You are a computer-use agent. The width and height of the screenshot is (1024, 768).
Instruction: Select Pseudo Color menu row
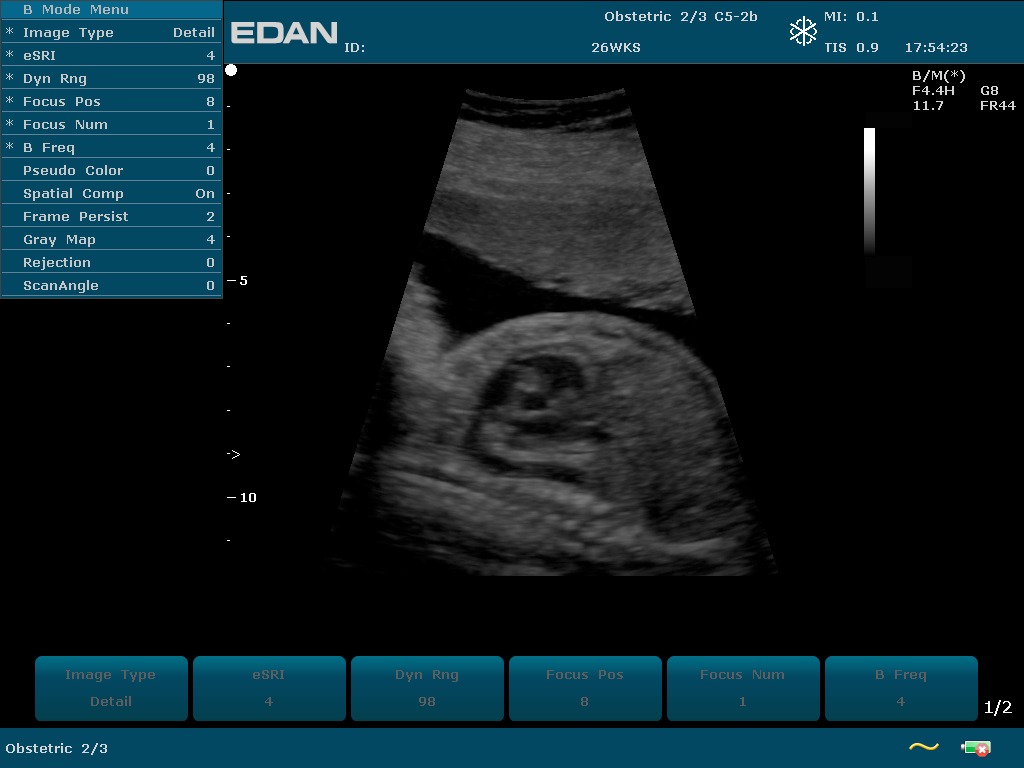[111, 171]
